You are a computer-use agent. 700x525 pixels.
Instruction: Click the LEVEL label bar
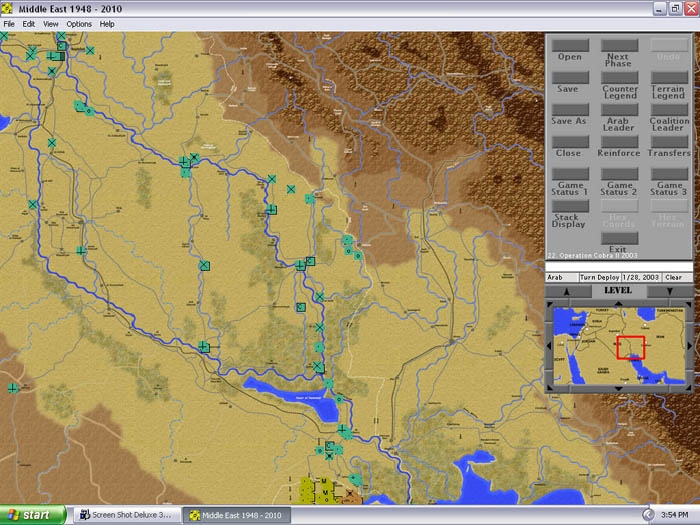coord(618,291)
